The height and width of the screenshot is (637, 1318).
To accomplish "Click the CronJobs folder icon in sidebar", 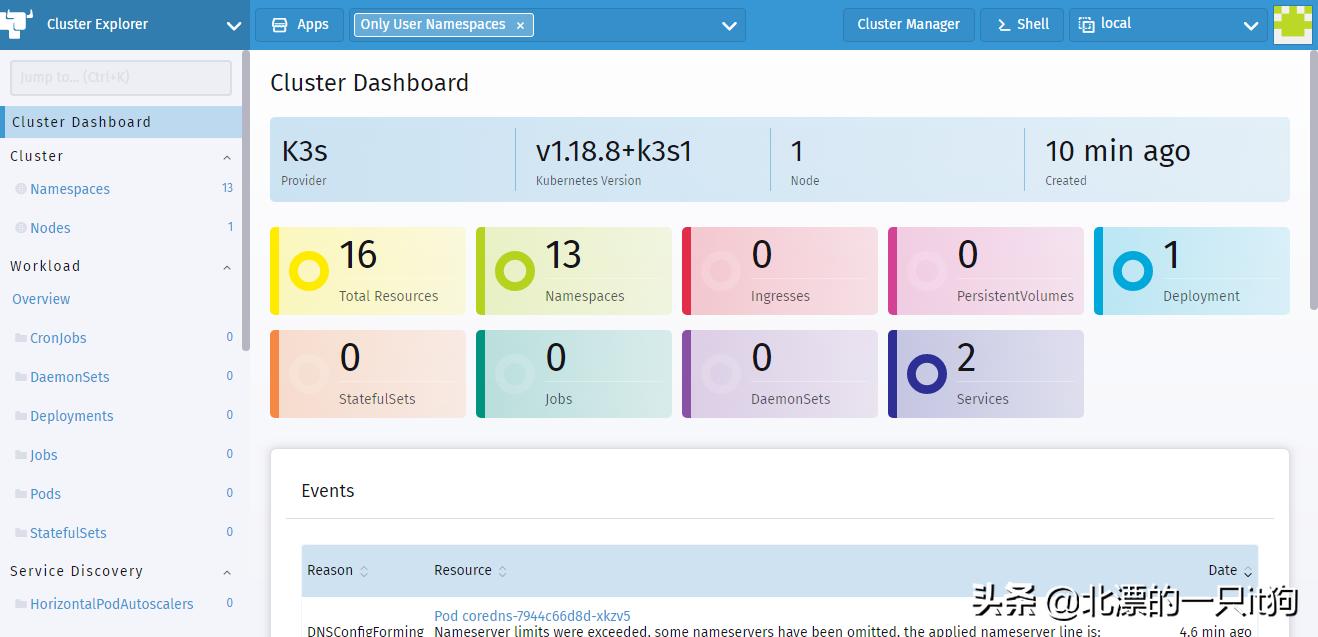I will click(20, 338).
